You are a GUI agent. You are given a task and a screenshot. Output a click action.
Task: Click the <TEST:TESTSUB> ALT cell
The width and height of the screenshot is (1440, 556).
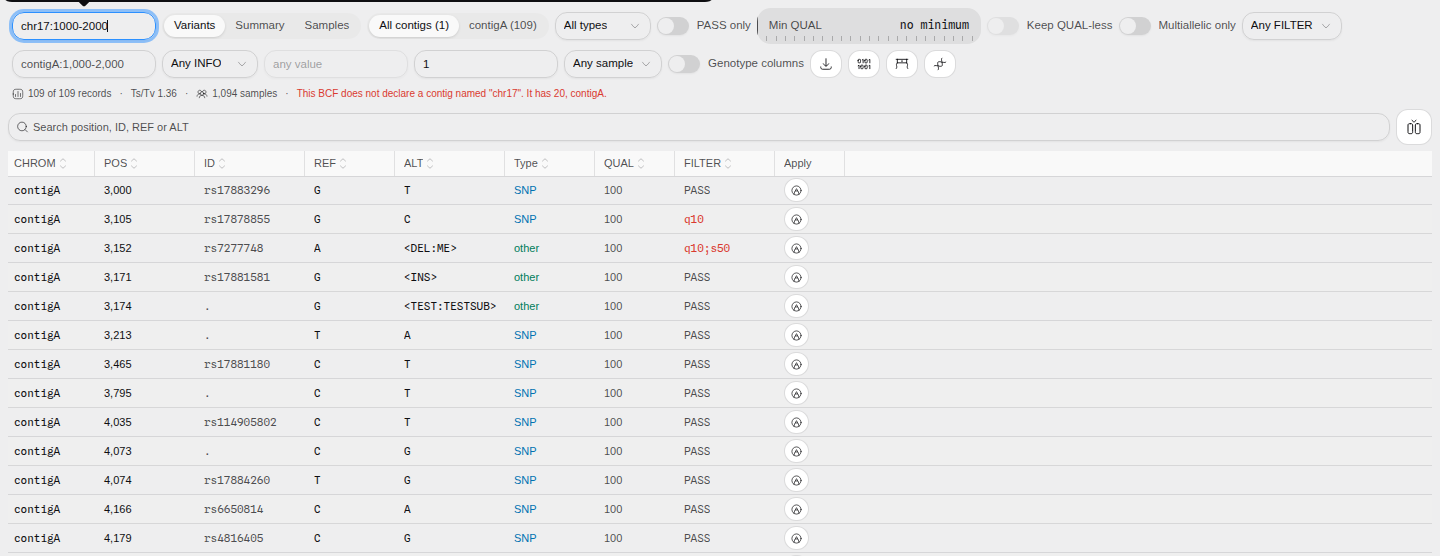[450, 306]
